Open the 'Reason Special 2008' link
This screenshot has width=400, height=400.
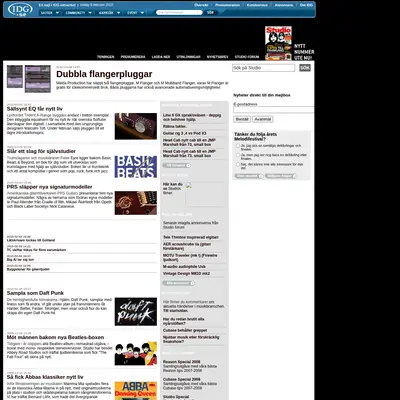182,362
